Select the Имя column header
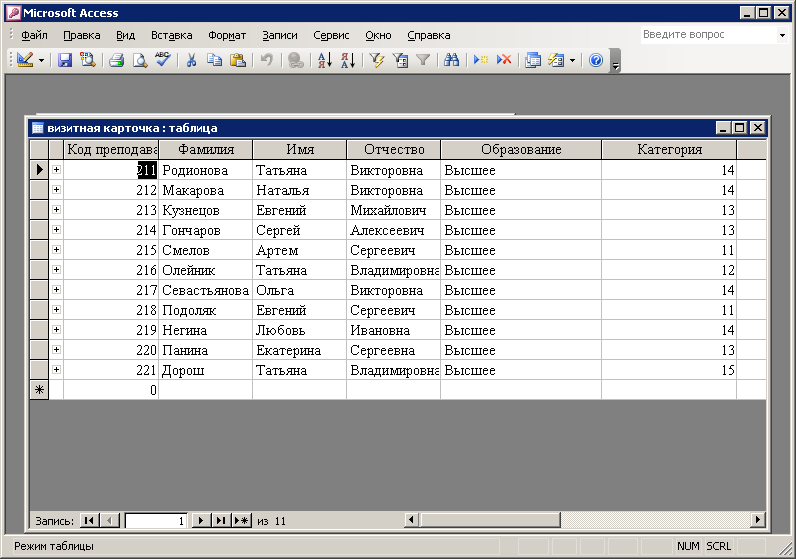This screenshot has width=796, height=559. [300, 149]
